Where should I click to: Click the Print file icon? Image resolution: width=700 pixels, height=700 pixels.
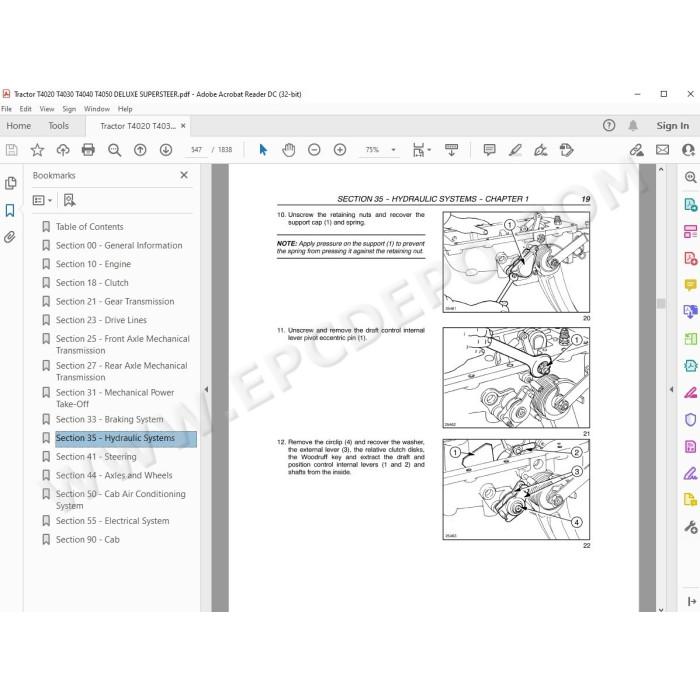(88, 150)
